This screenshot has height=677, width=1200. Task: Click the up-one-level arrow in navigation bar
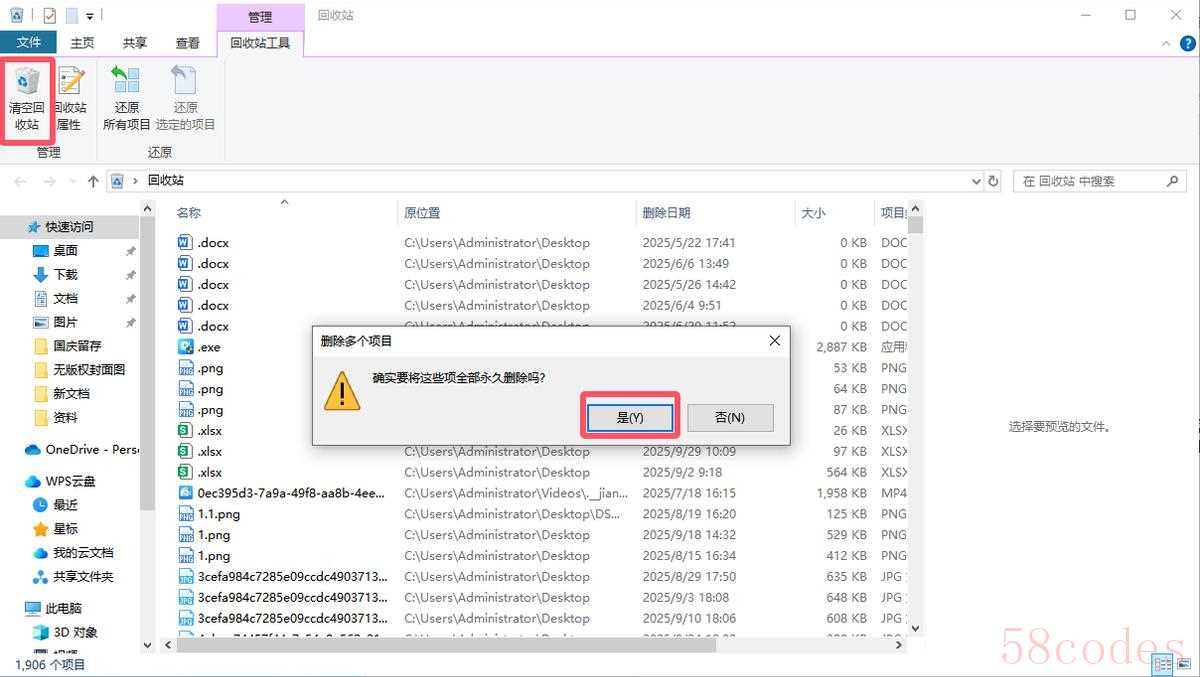pos(93,181)
